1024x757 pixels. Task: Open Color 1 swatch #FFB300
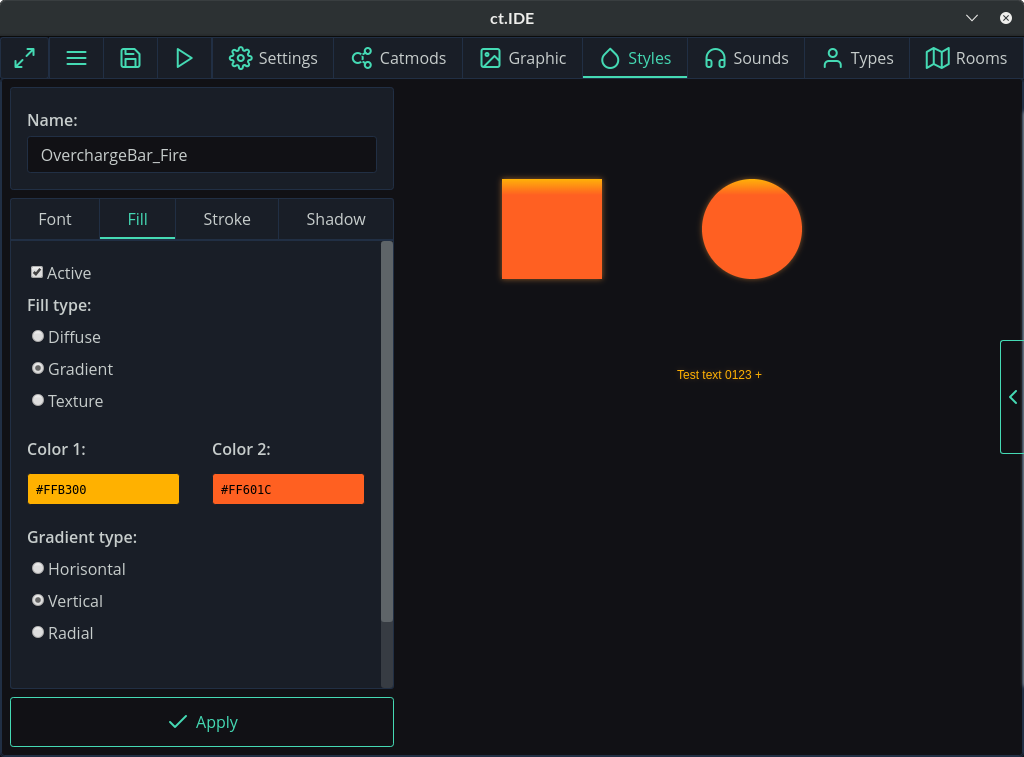(x=103, y=489)
